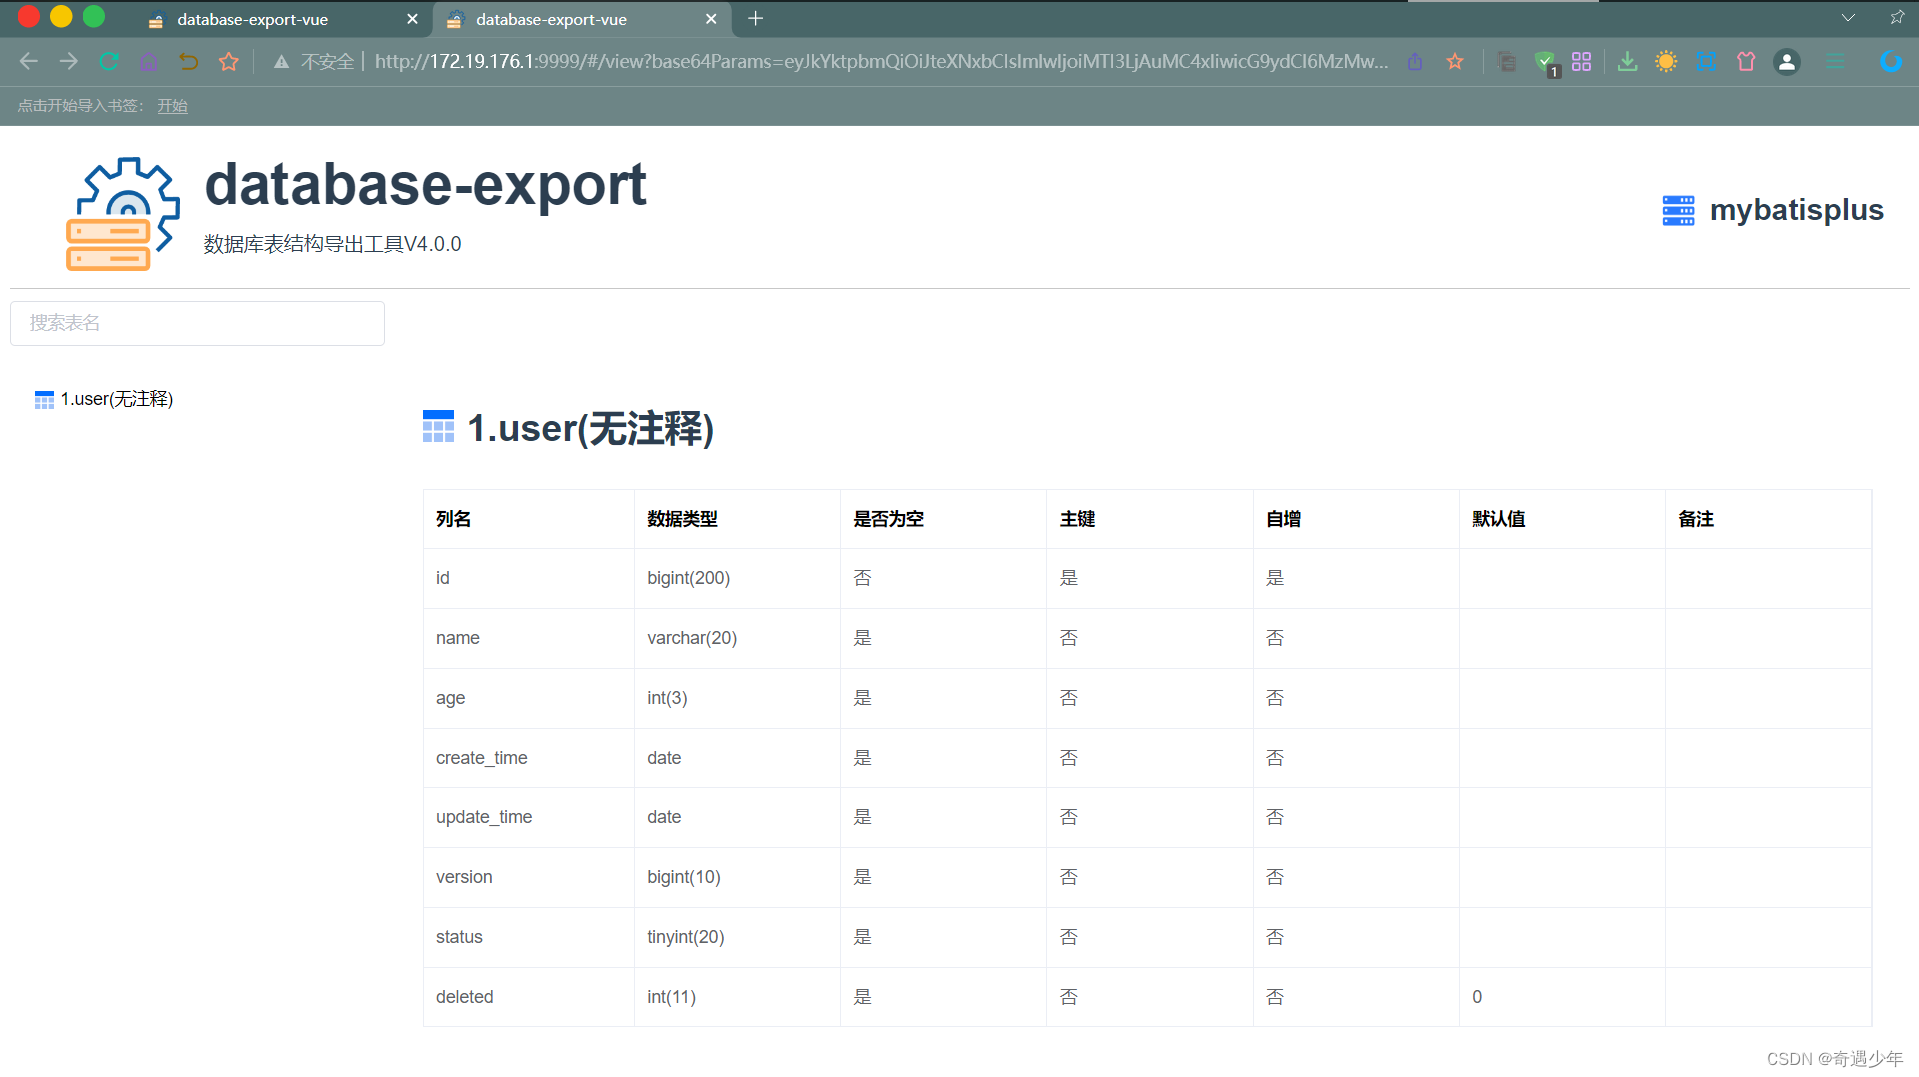Click the database-export gear logo
This screenshot has width=1919, height=1077.
(122, 214)
